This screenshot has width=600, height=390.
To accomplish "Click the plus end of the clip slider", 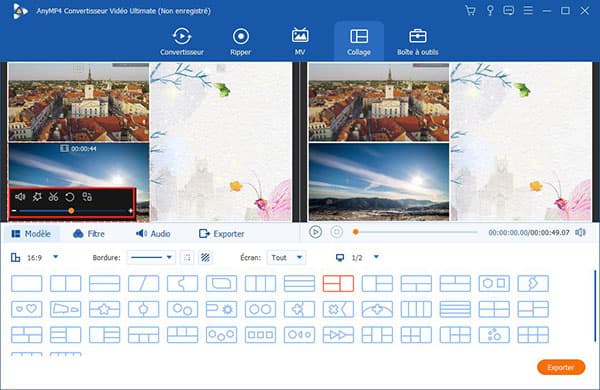I will [x=130, y=211].
